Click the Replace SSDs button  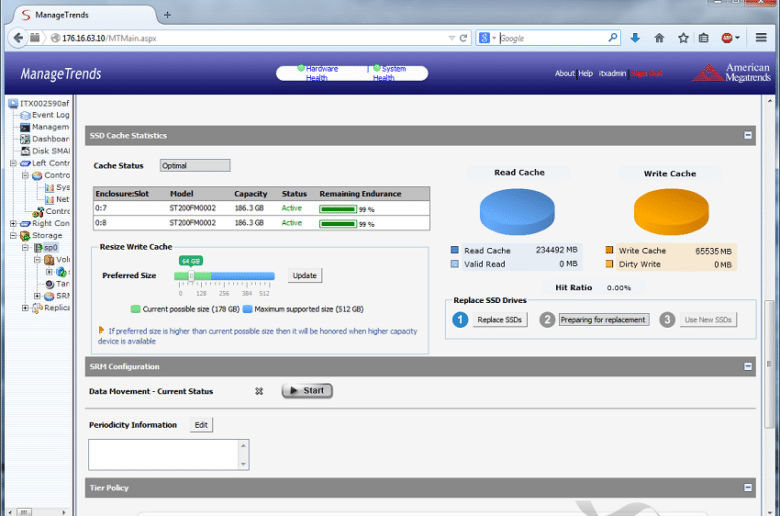tap(499, 319)
